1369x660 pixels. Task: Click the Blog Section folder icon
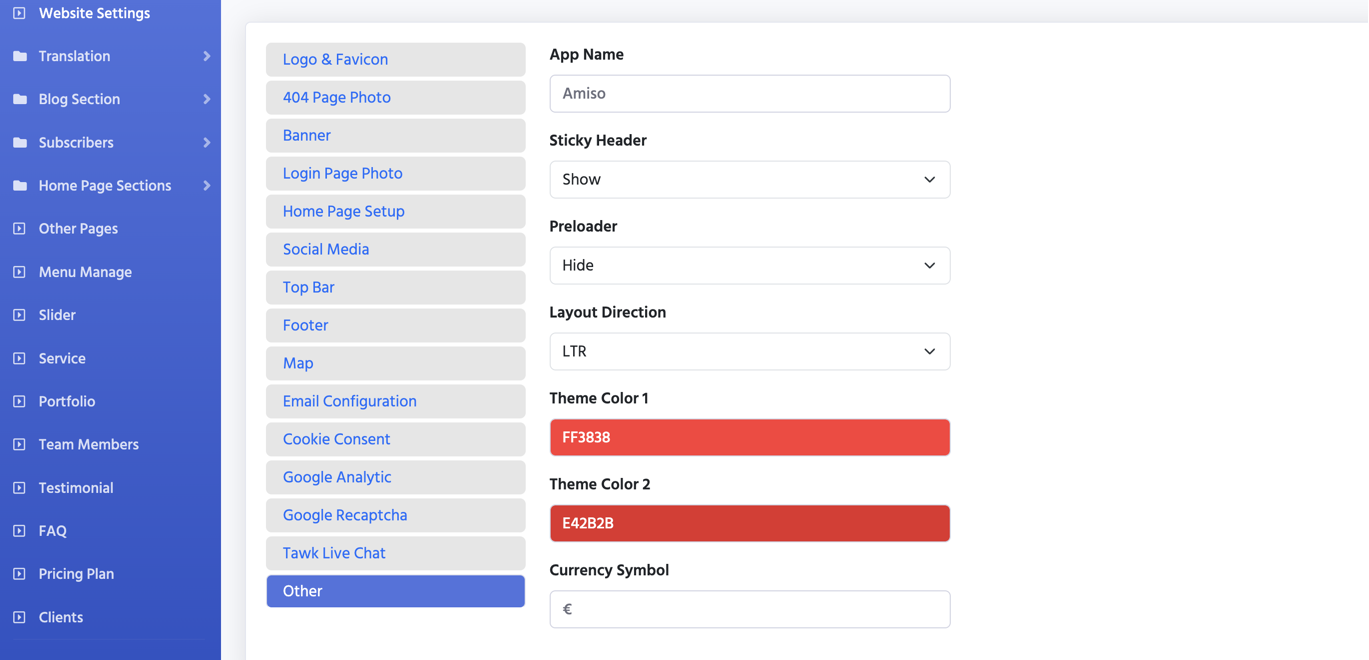[x=20, y=99]
